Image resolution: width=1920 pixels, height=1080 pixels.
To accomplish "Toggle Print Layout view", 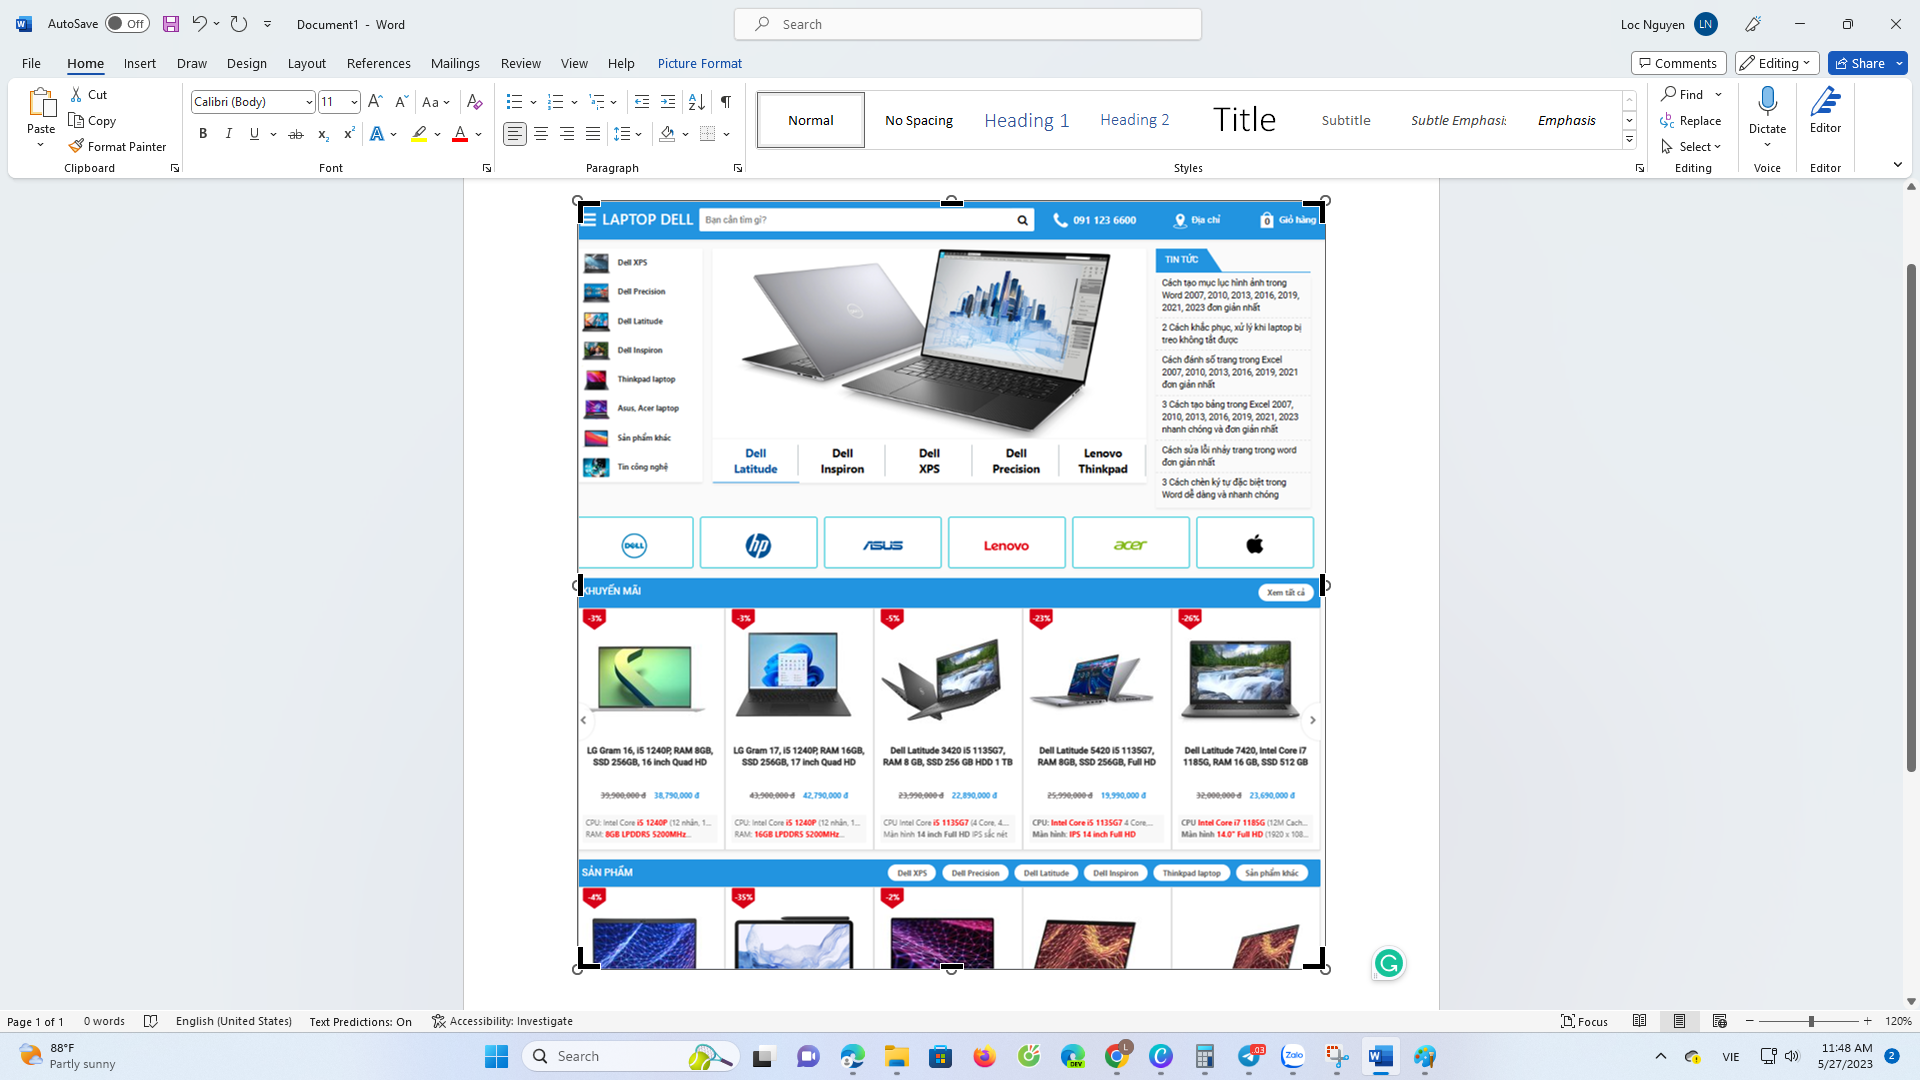I will [x=1679, y=1021].
